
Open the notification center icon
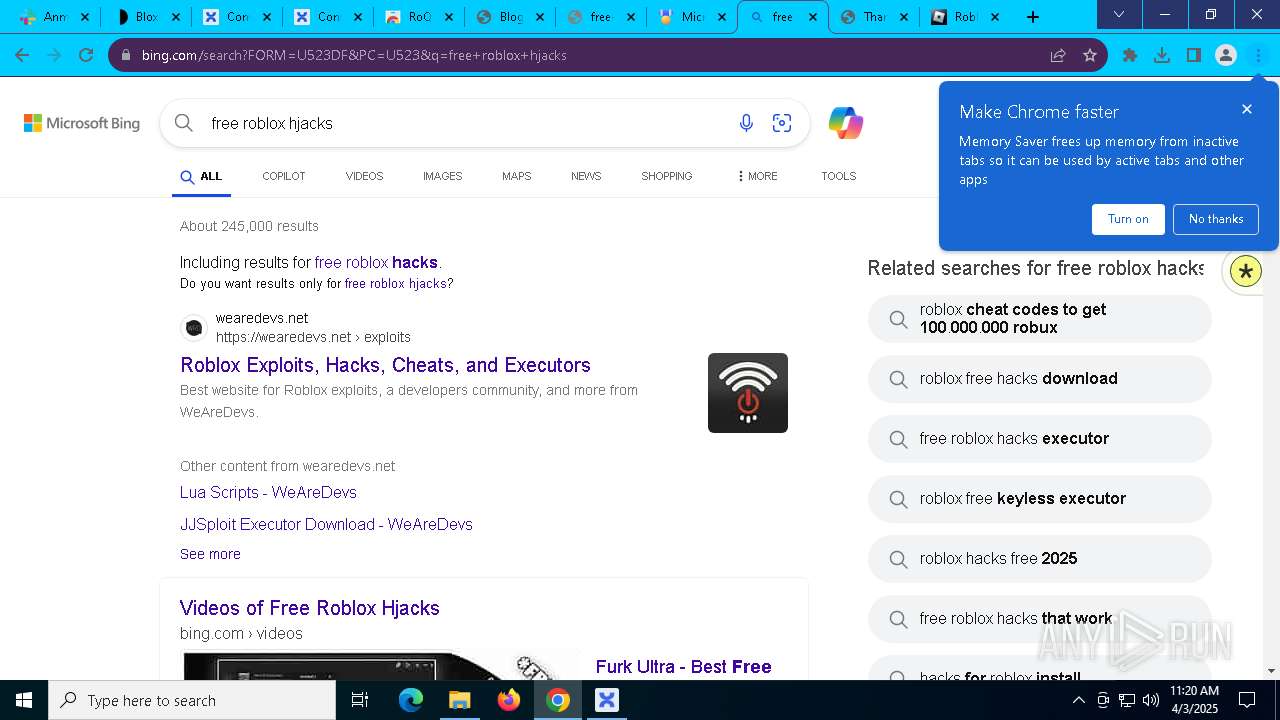(1247, 700)
